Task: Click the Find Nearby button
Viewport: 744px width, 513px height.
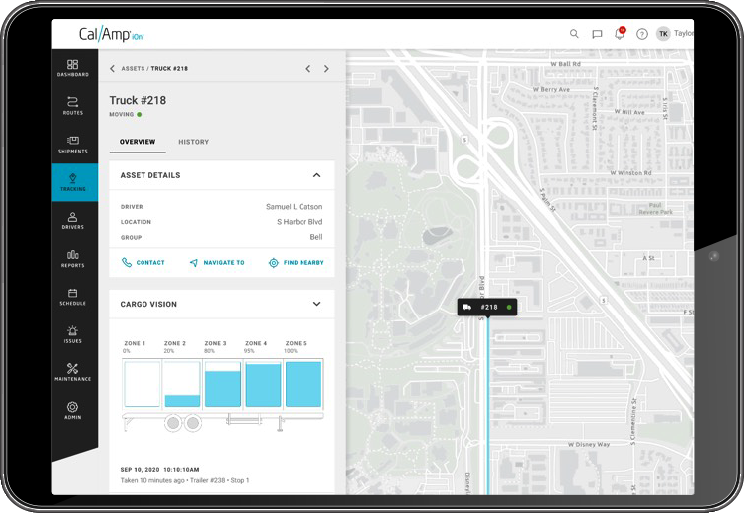Action: click(x=296, y=262)
